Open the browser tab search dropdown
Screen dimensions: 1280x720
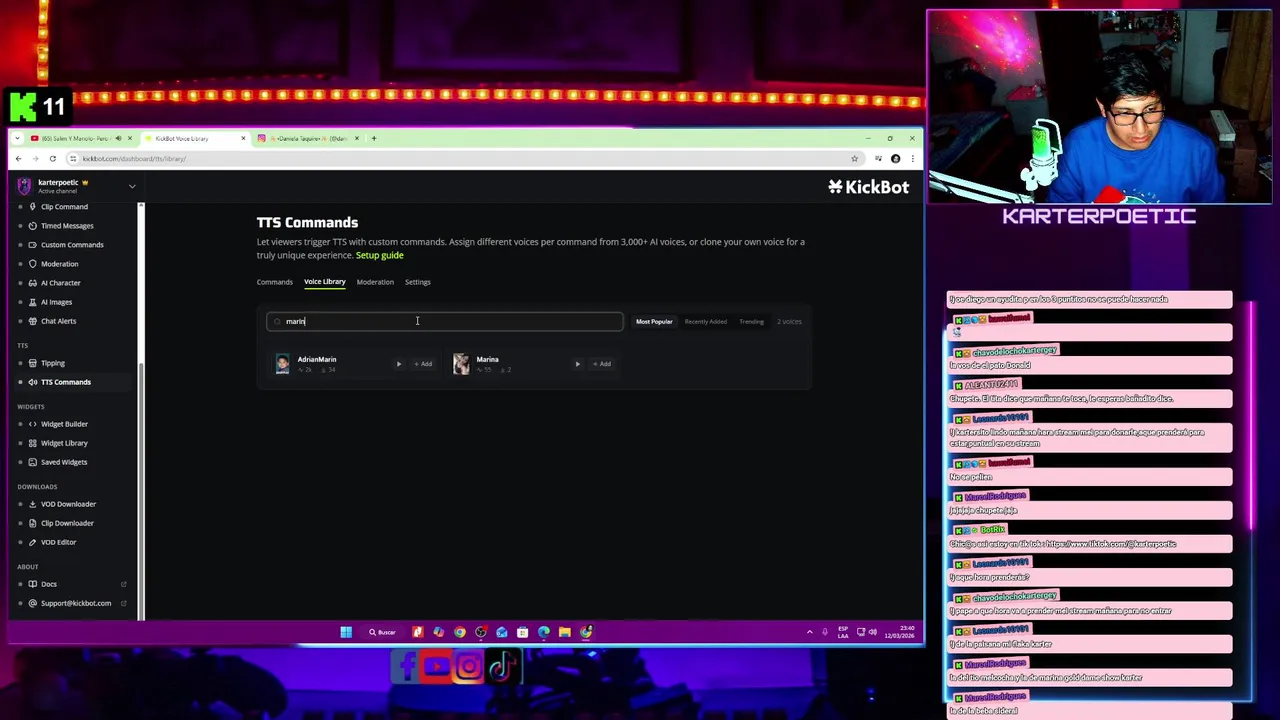(x=17, y=138)
